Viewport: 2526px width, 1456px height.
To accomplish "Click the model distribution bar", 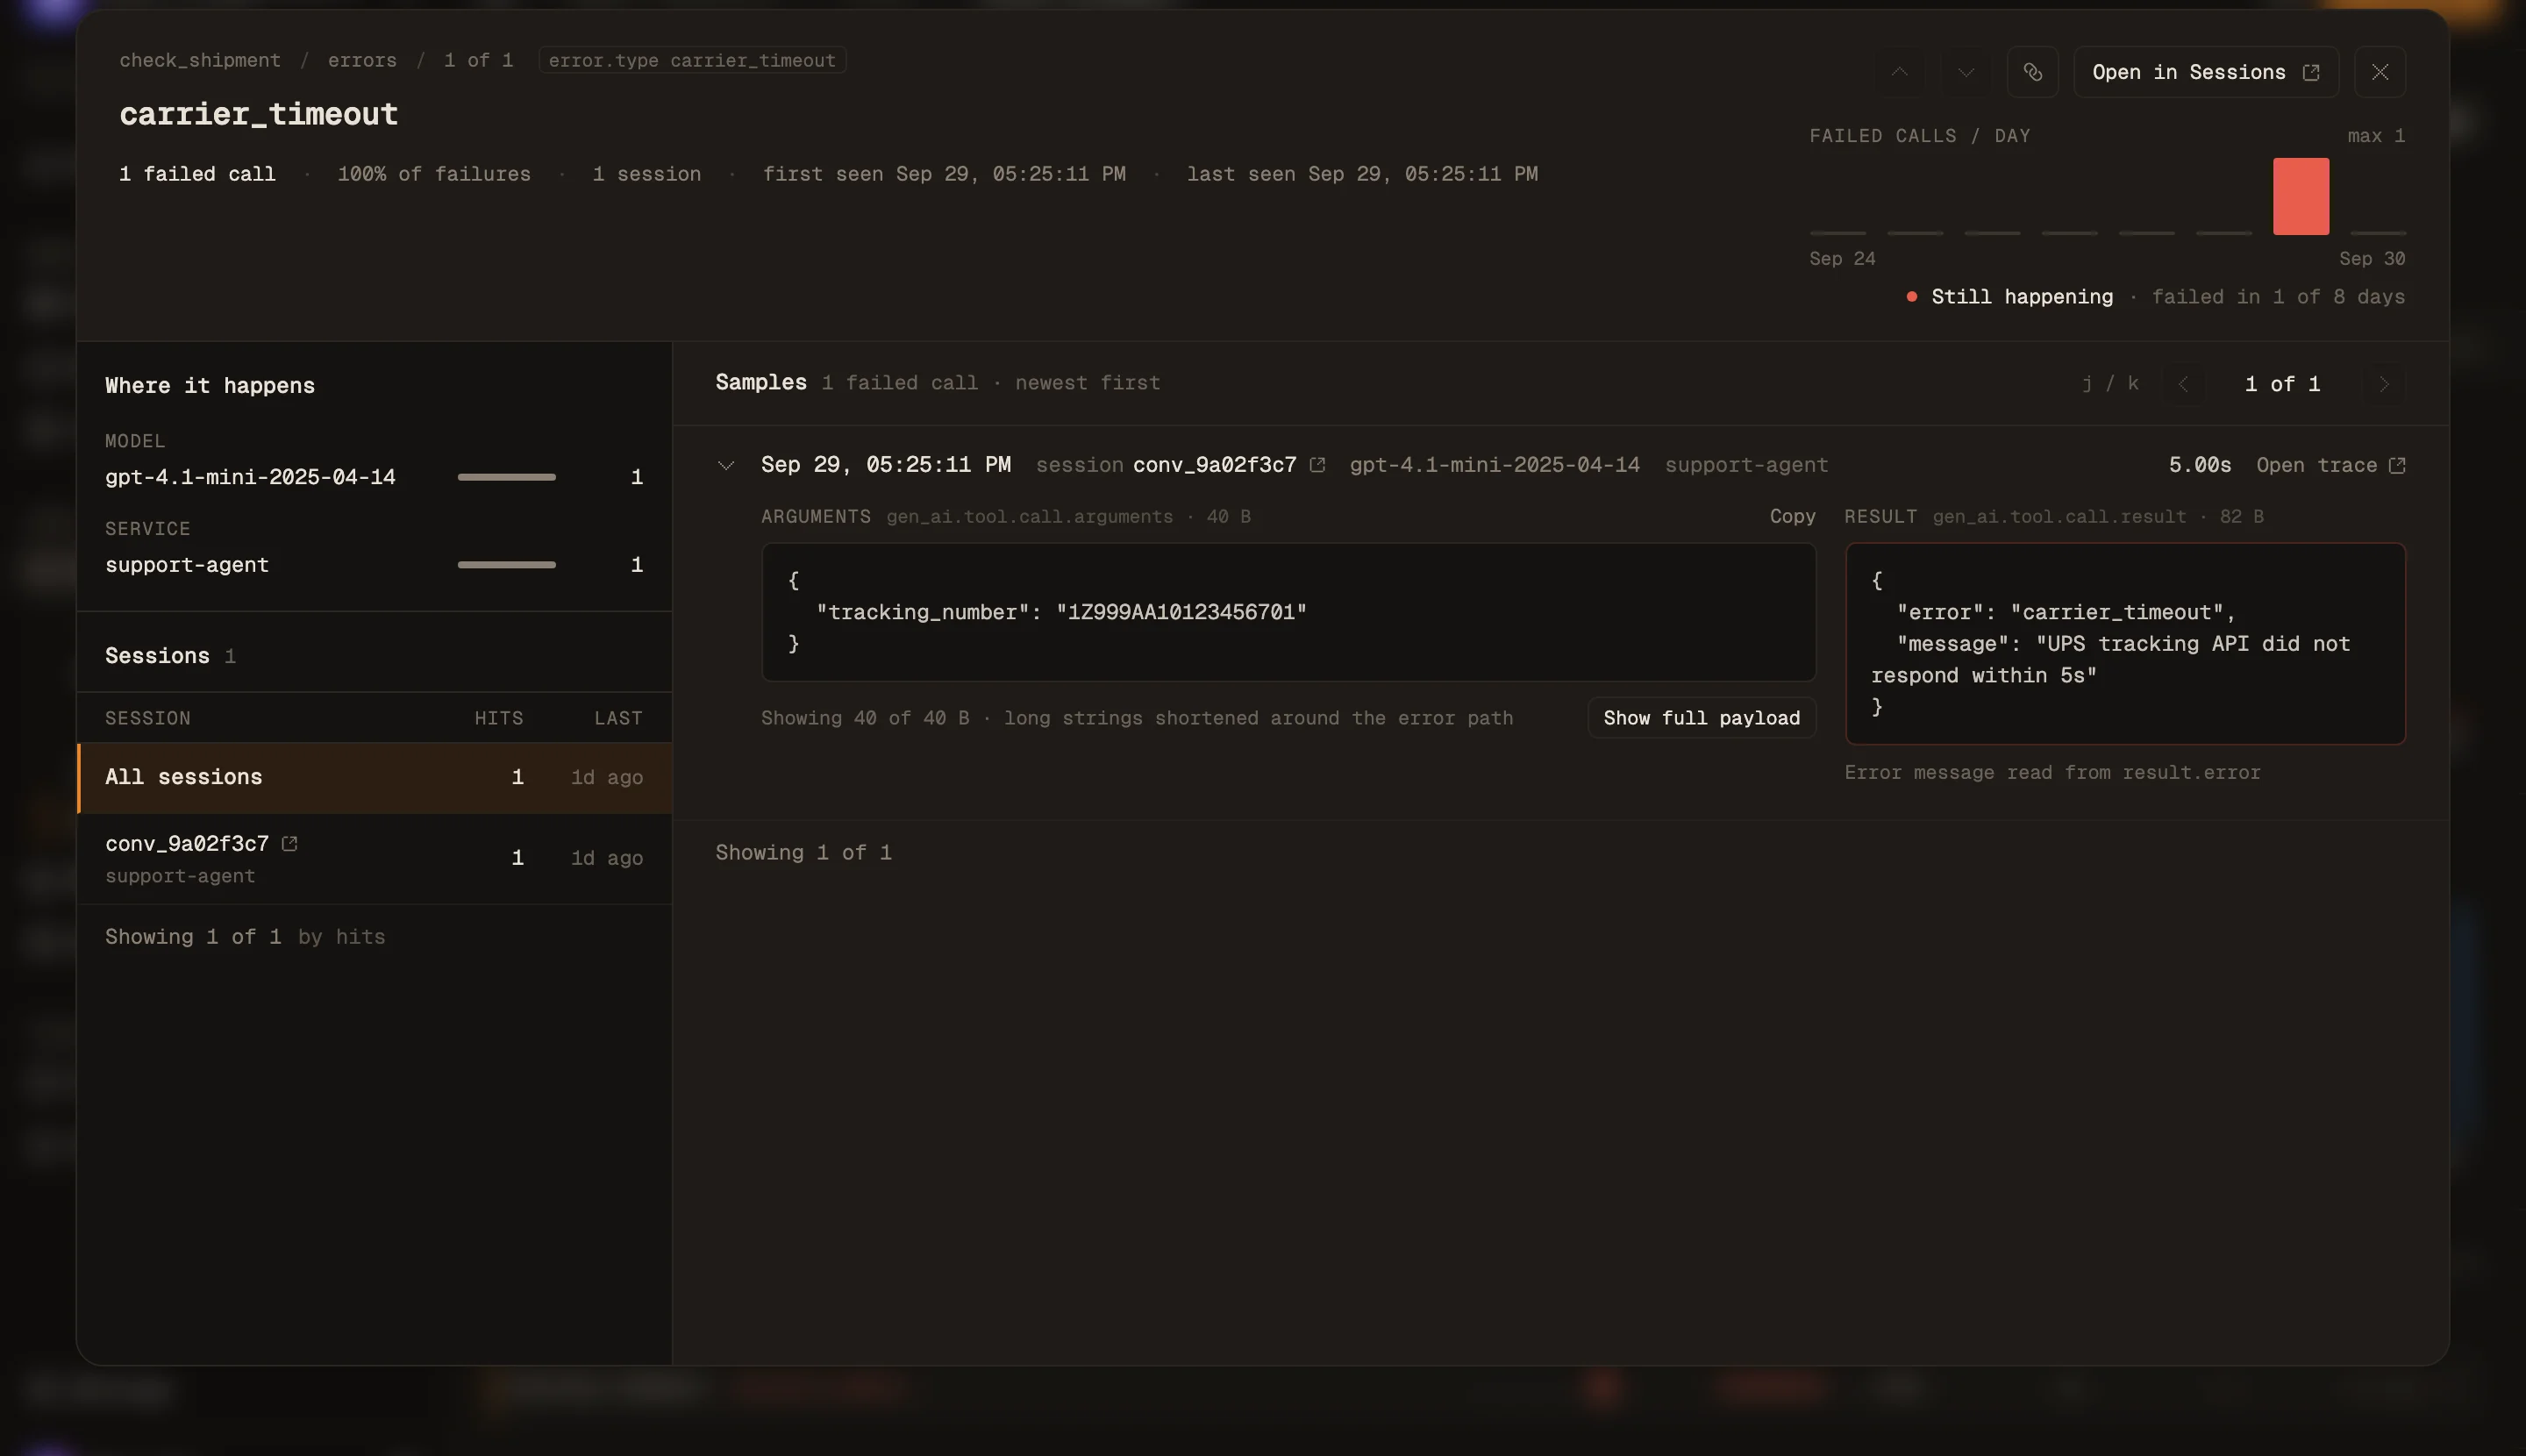I will 506,477.
